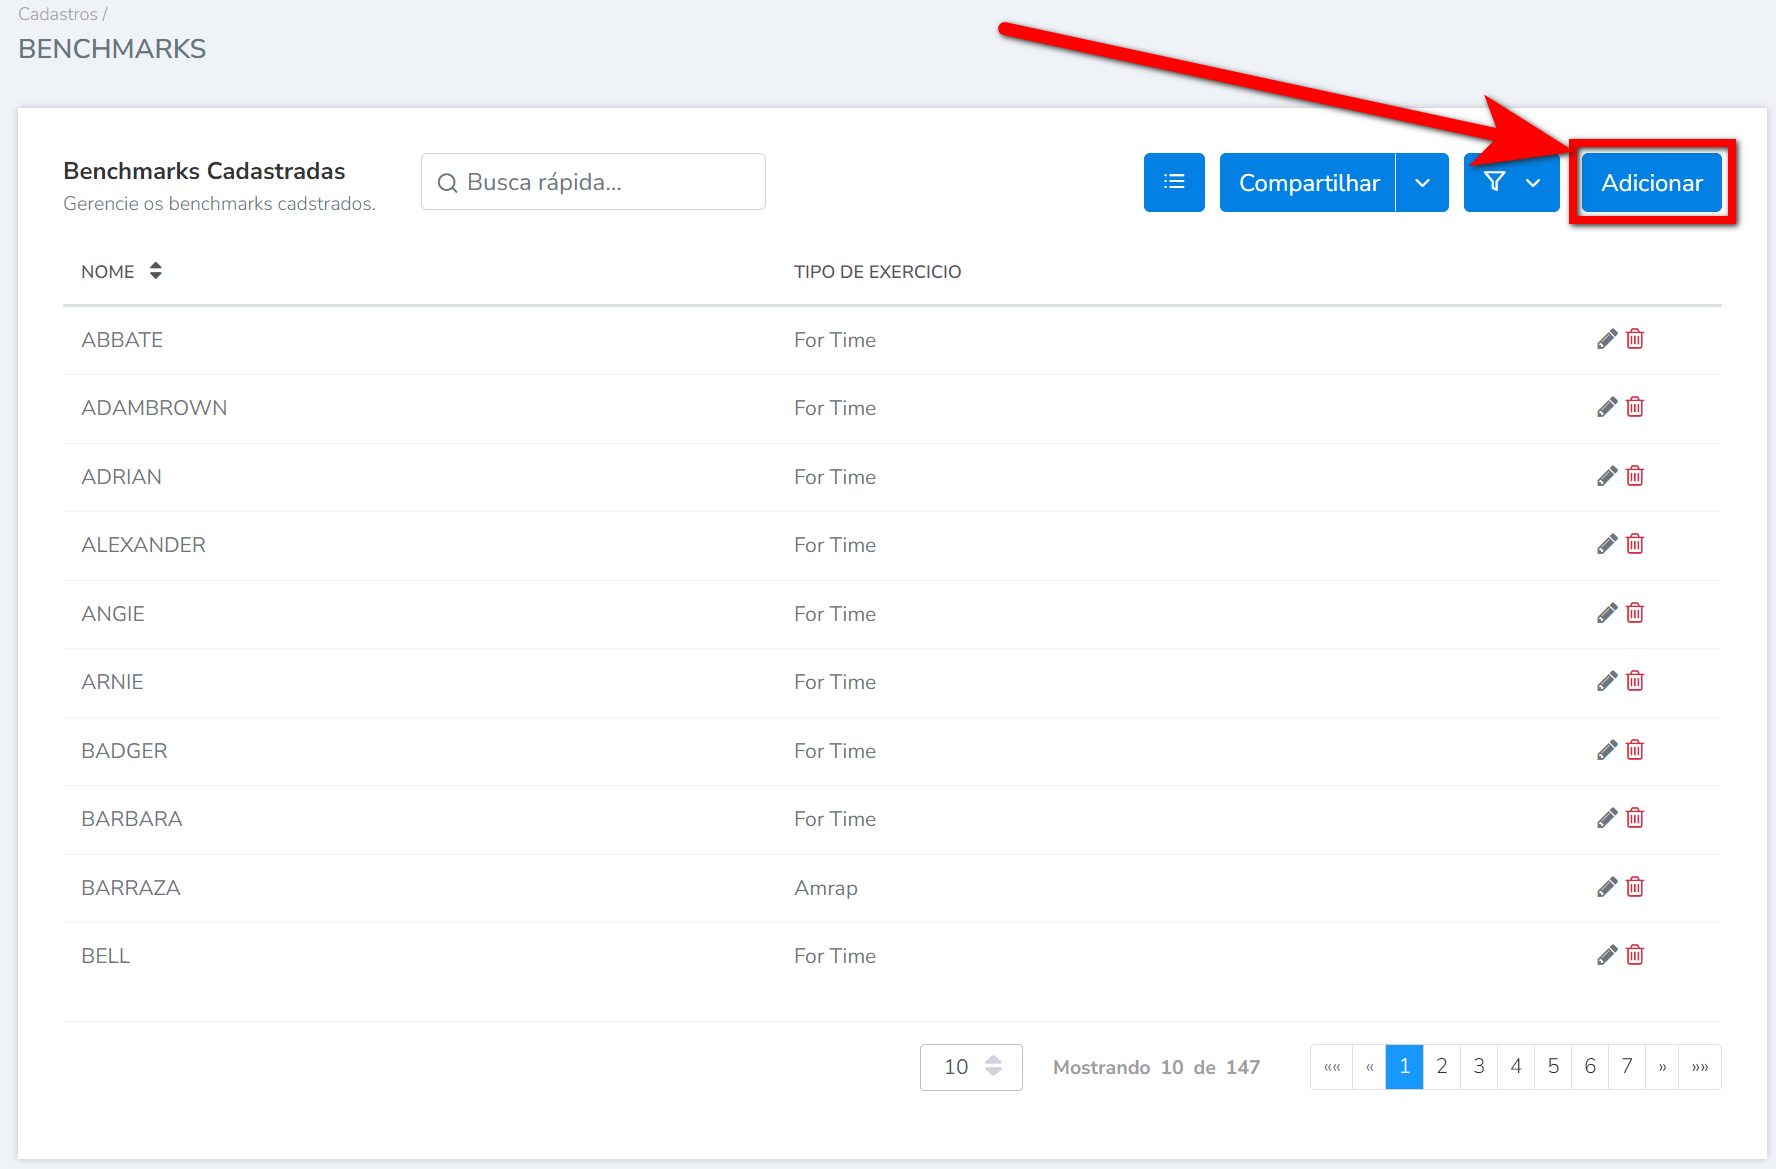Edit the ADRIAN benchmark row

1606,476
